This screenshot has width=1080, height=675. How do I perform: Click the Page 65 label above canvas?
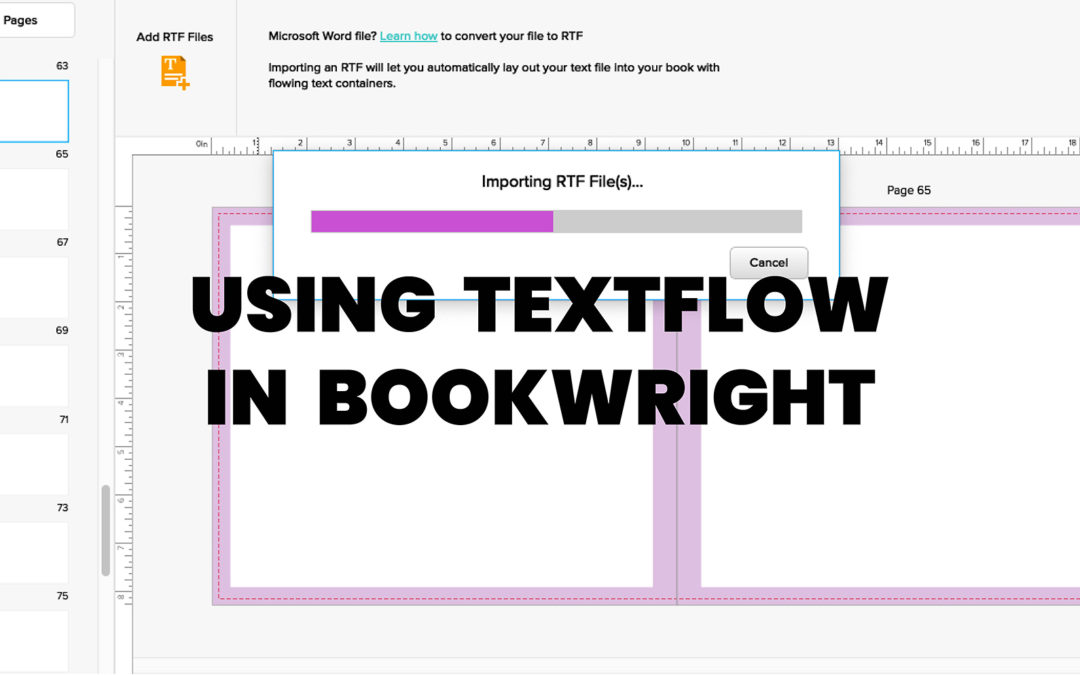(908, 190)
